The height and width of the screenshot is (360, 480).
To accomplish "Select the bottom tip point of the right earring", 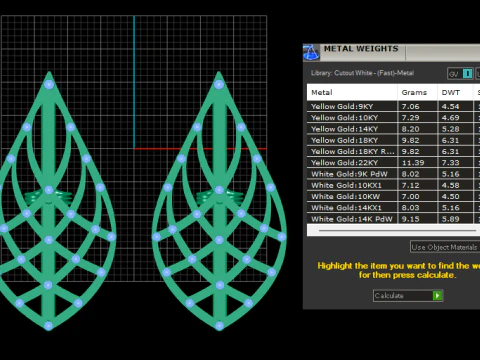I will (x=219, y=326).
